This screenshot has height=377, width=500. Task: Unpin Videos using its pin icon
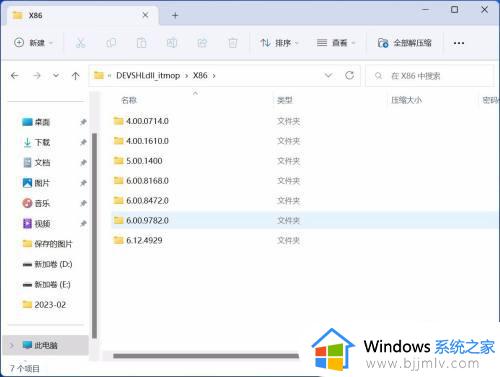pos(83,224)
